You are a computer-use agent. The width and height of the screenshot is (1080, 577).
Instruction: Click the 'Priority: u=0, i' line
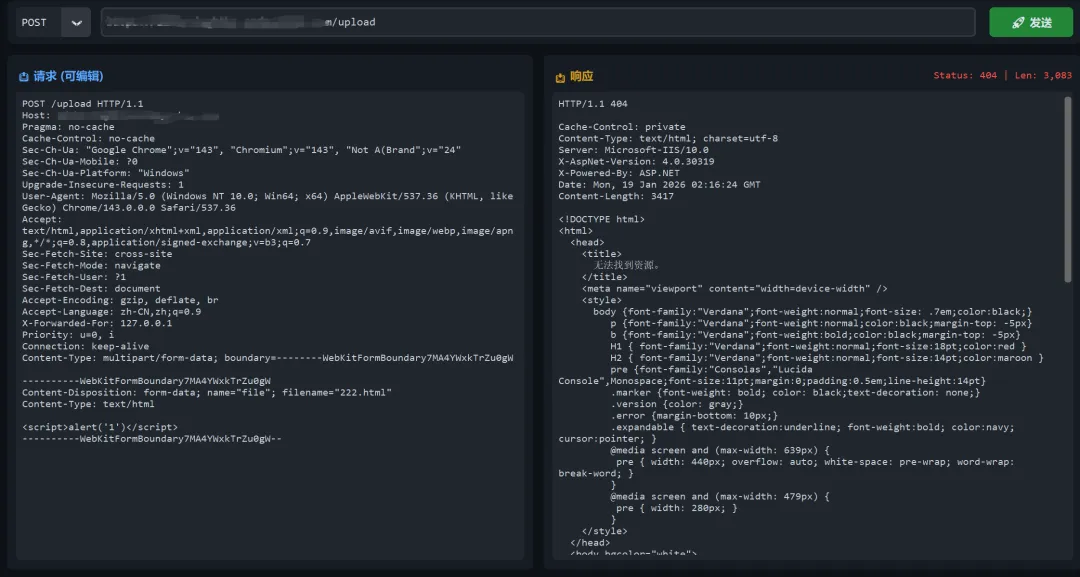click(x=68, y=335)
